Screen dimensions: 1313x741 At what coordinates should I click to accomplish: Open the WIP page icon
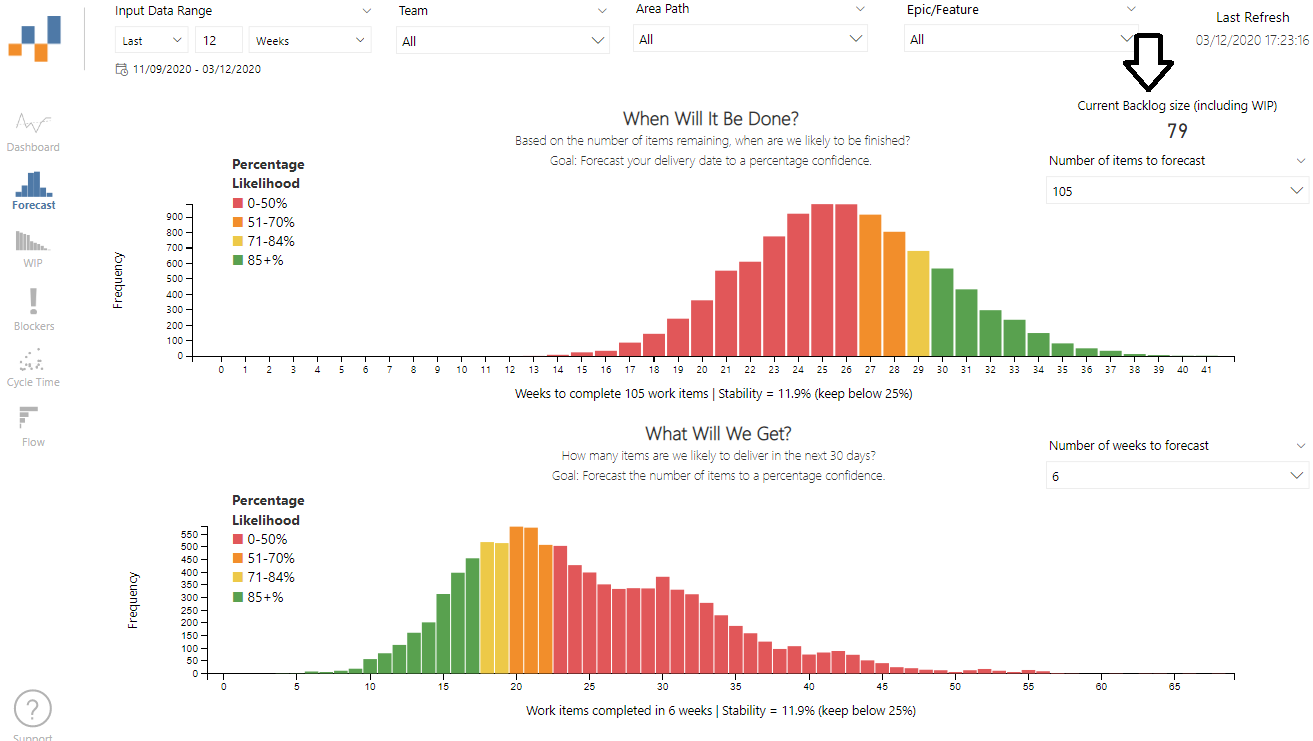coord(33,248)
